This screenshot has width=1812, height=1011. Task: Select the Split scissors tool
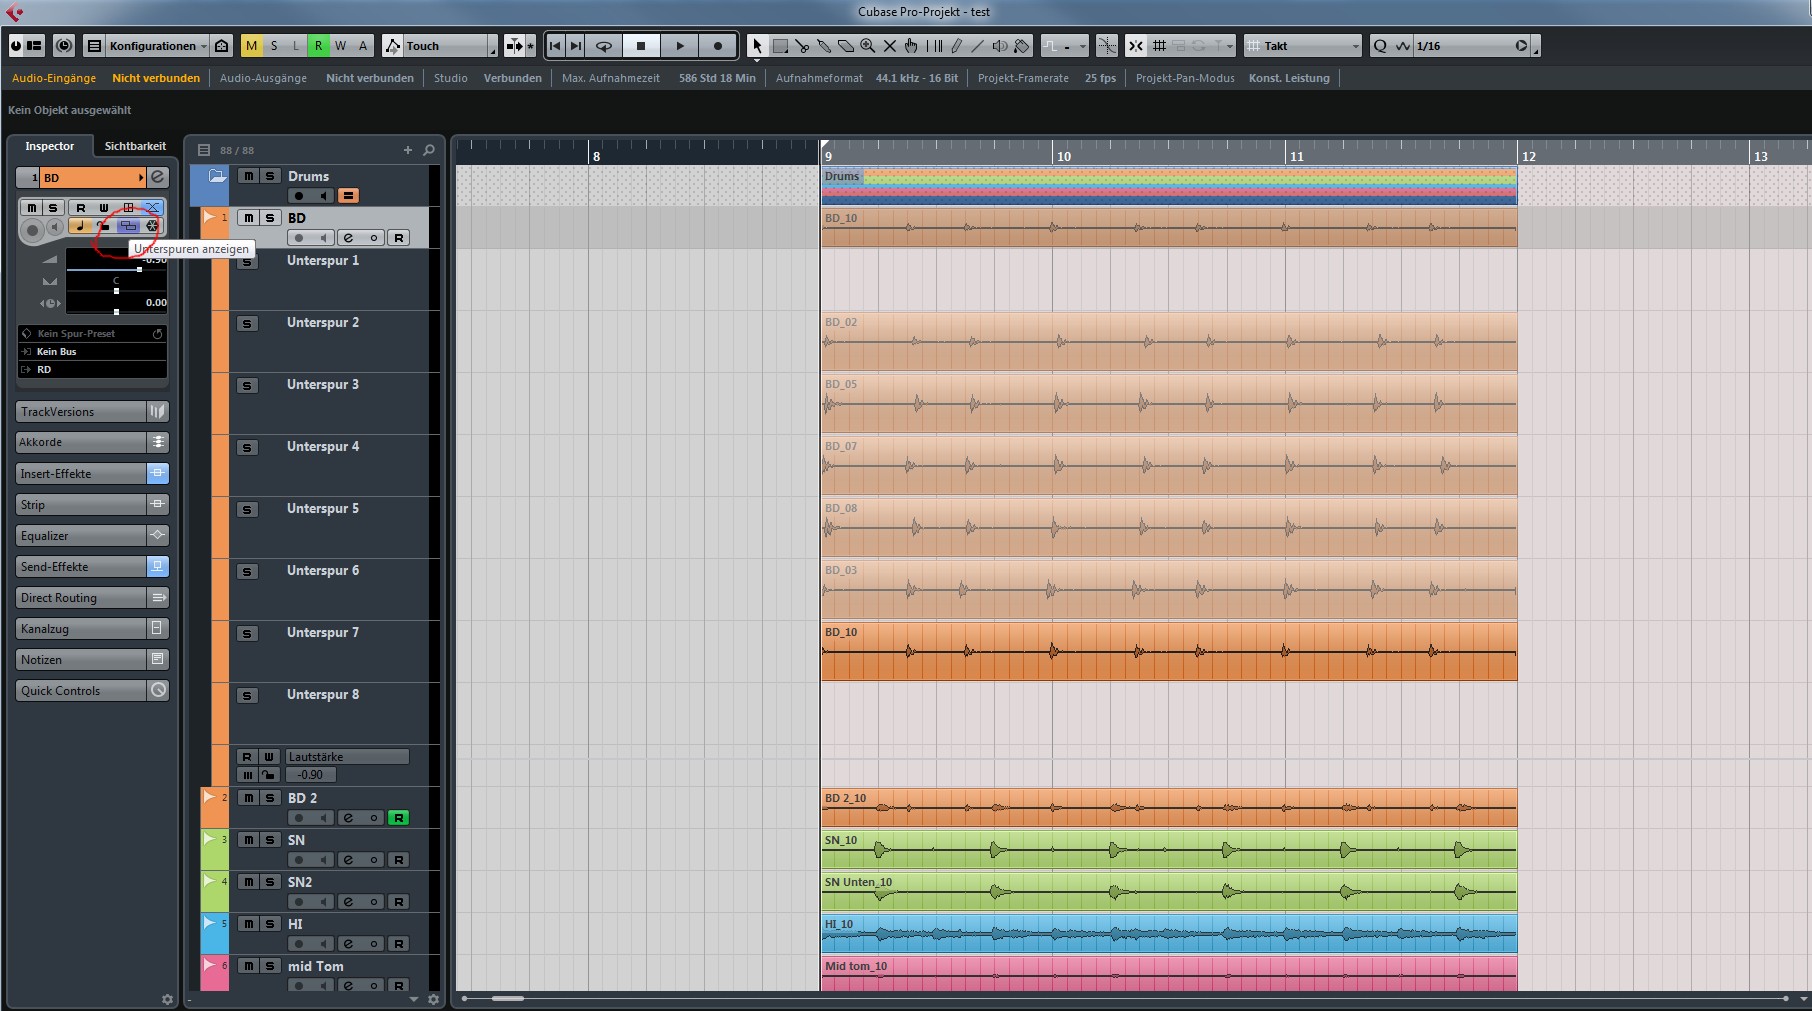(x=802, y=46)
